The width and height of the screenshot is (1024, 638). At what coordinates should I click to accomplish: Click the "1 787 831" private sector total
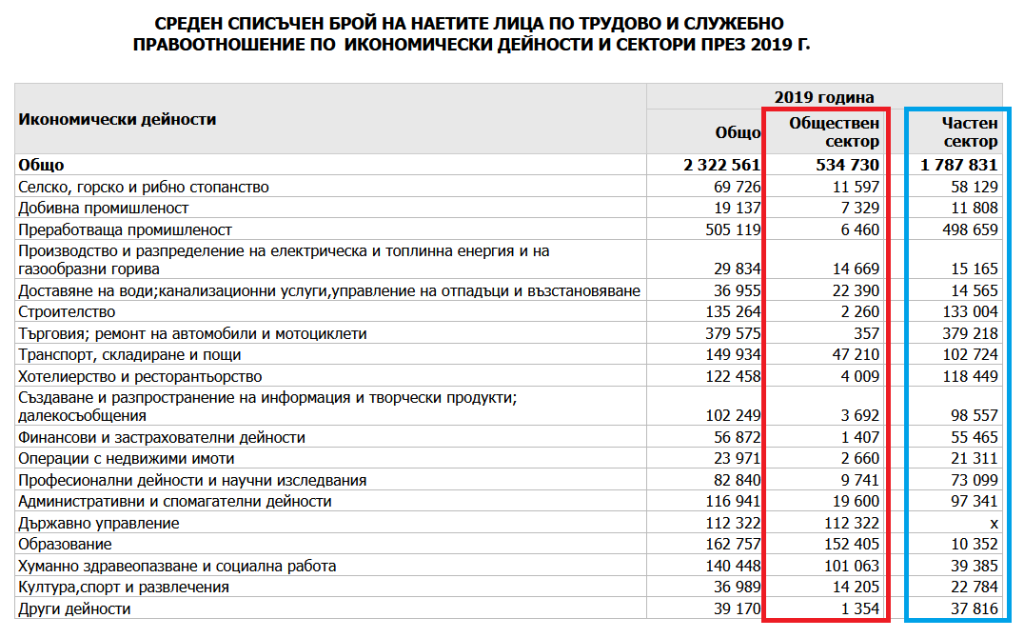960,163
